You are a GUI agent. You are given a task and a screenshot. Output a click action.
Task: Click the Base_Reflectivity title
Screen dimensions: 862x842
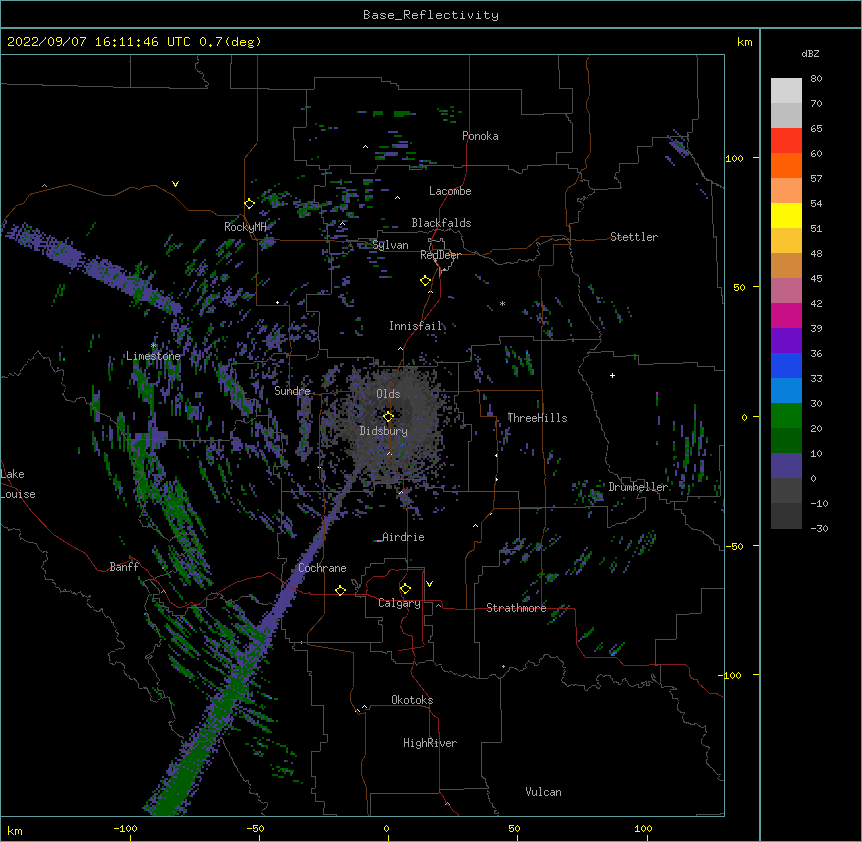pyautogui.click(x=431, y=15)
